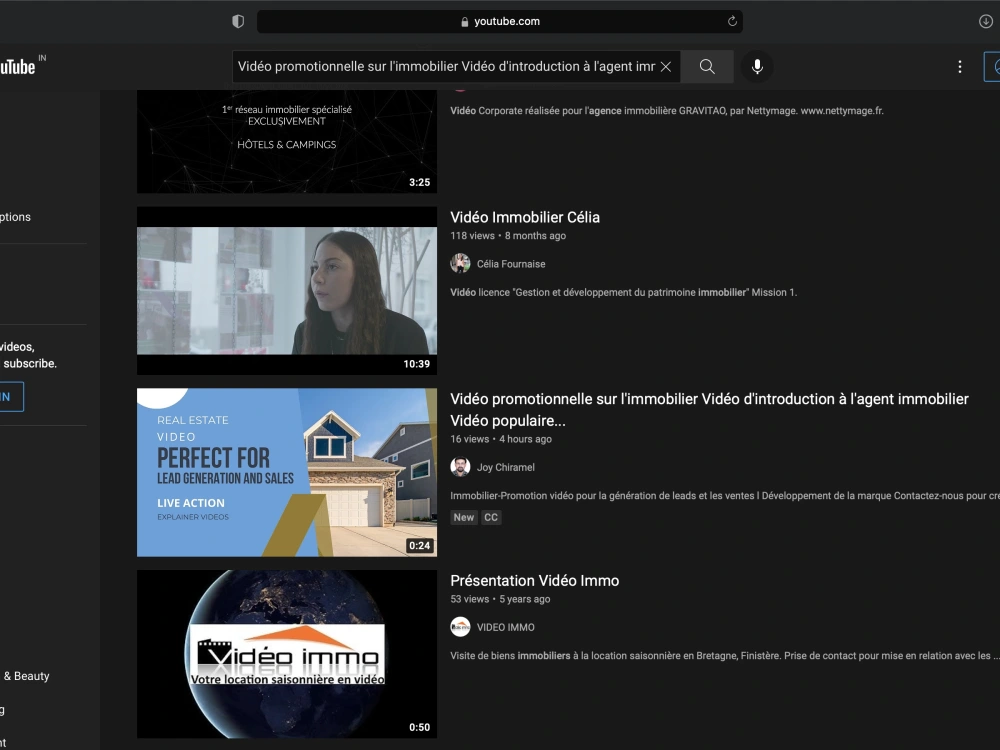Click the sidebar sign-in button
This screenshot has width=1000, height=750.
(x=11, y=397)
